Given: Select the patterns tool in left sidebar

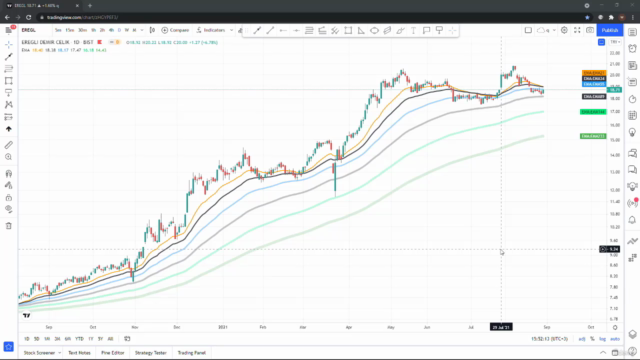Looking at the screenshot, I should pos(9,105).
